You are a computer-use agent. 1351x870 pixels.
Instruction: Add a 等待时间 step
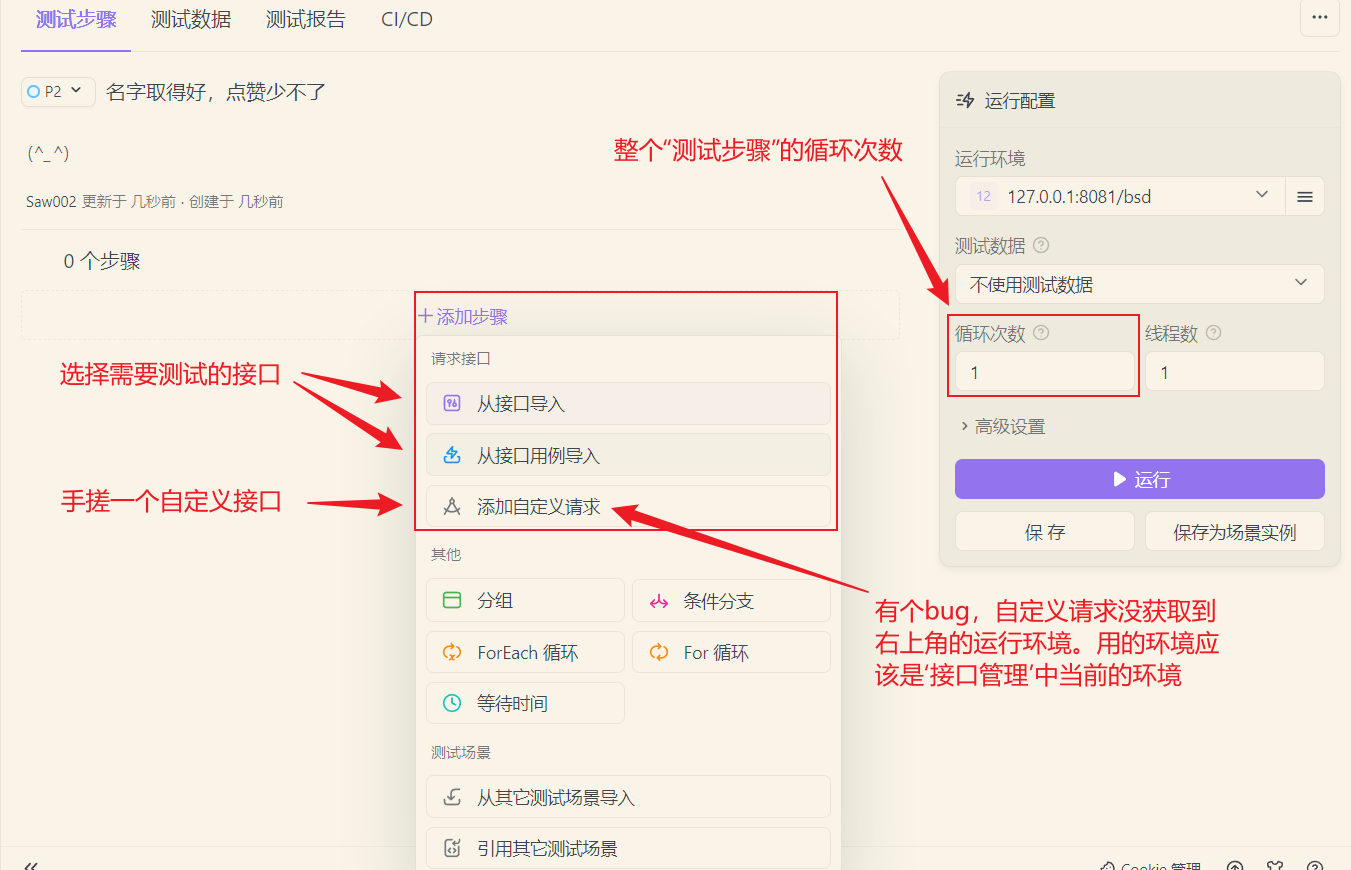click(x=525, y=704)
